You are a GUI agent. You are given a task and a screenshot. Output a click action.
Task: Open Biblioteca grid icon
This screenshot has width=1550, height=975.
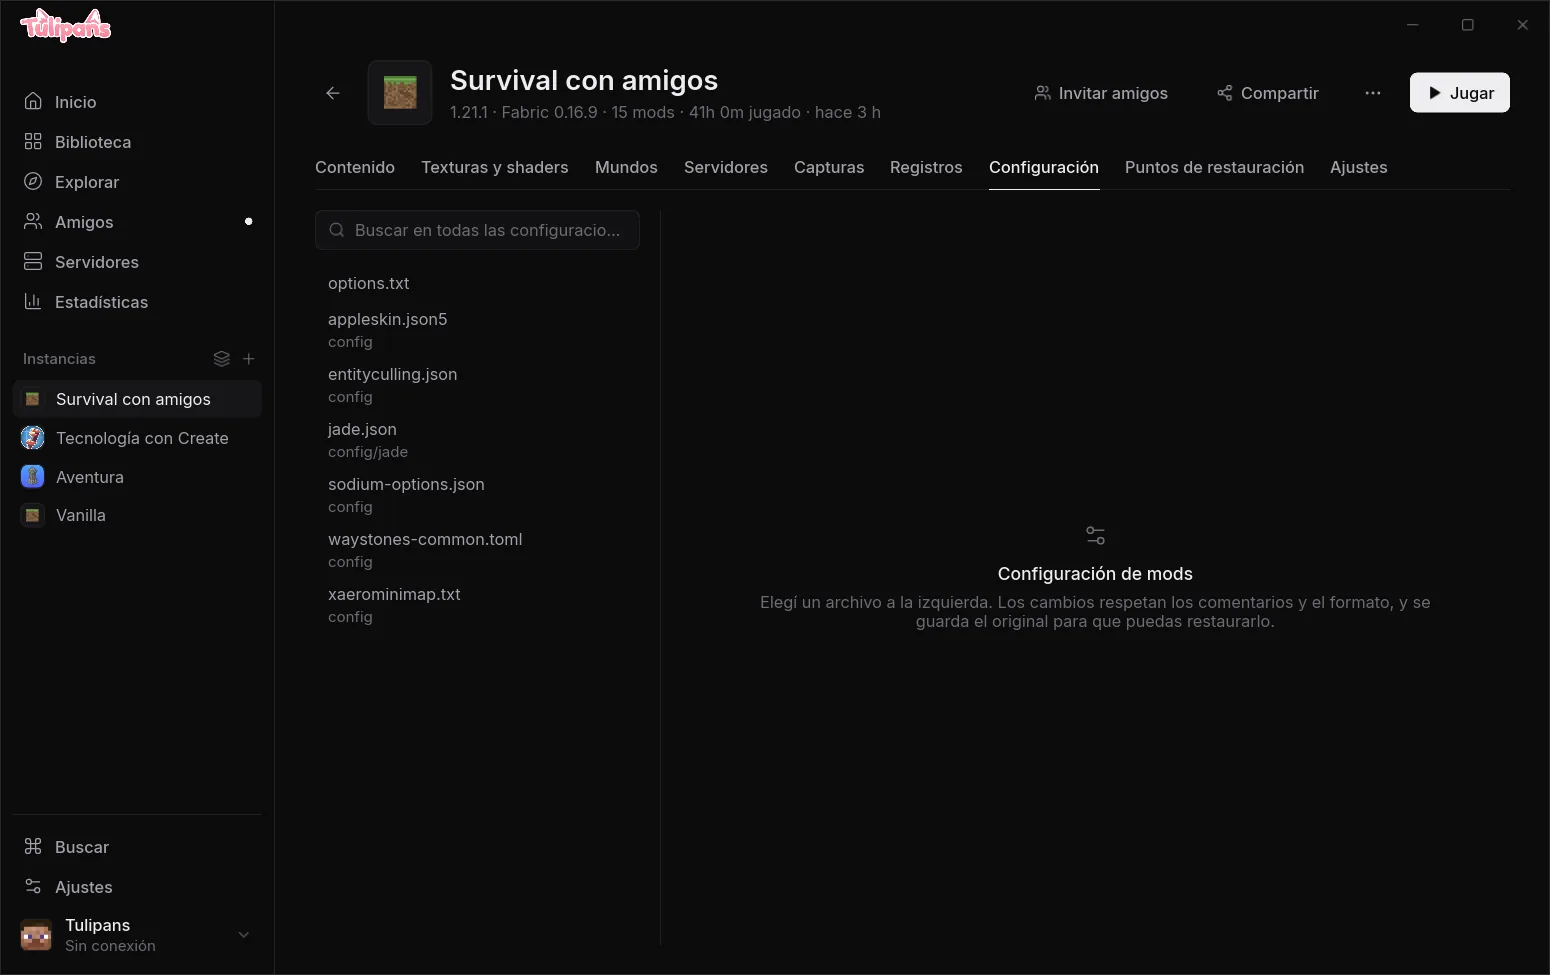coord(33,142)
